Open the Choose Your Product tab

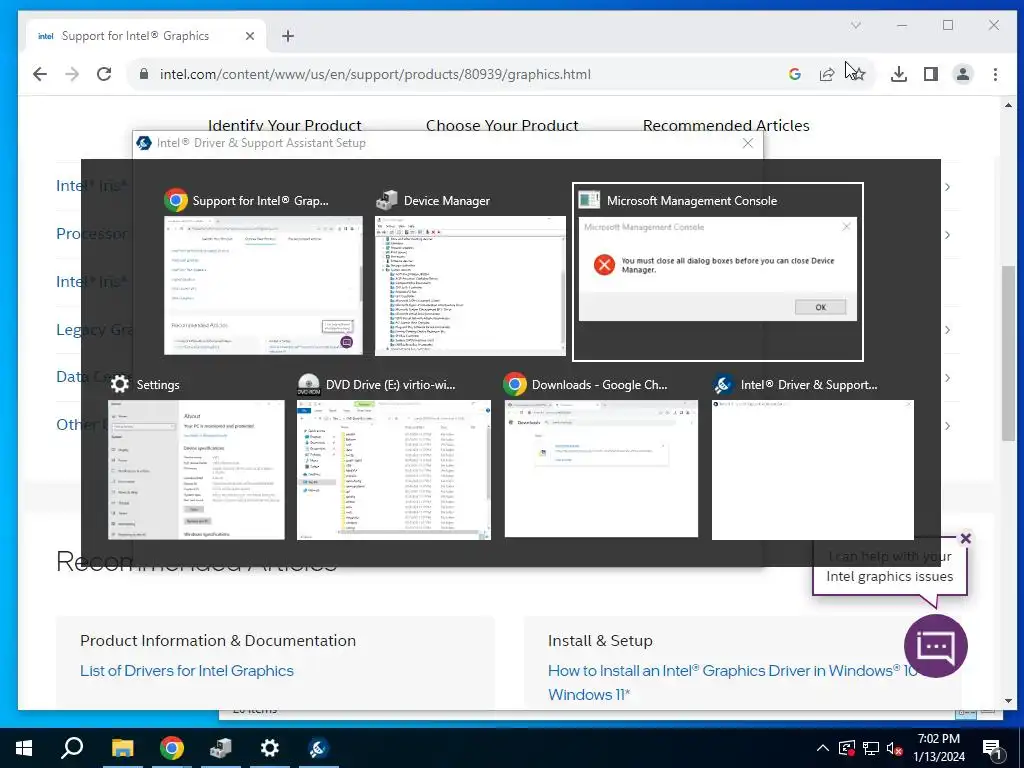click(x=502, y=125)
